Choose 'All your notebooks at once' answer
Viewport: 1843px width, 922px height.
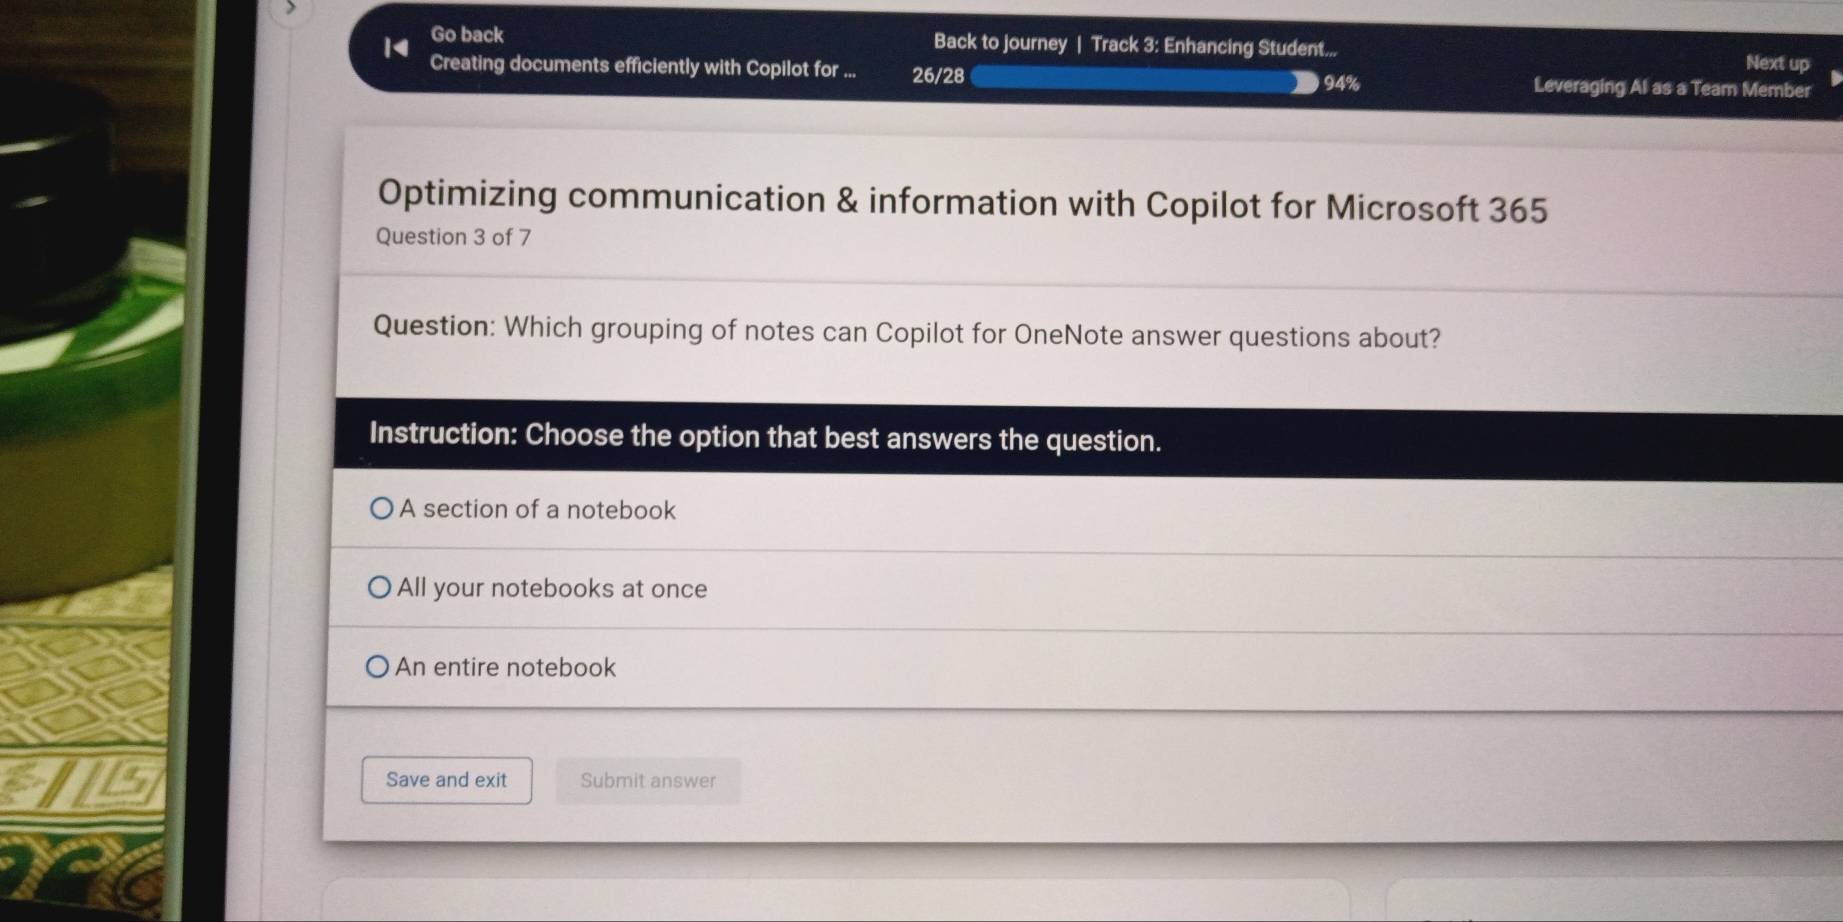click(380, 586)
